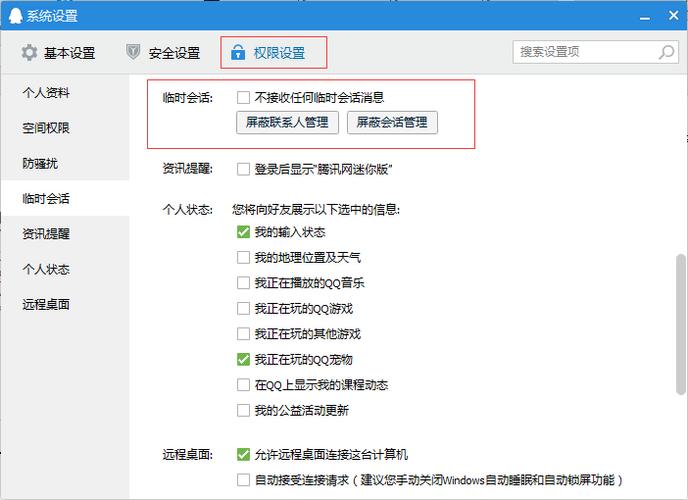Close the 系统设置 window
This screenshot has height=500, width=688.
[x=674, y=16]
